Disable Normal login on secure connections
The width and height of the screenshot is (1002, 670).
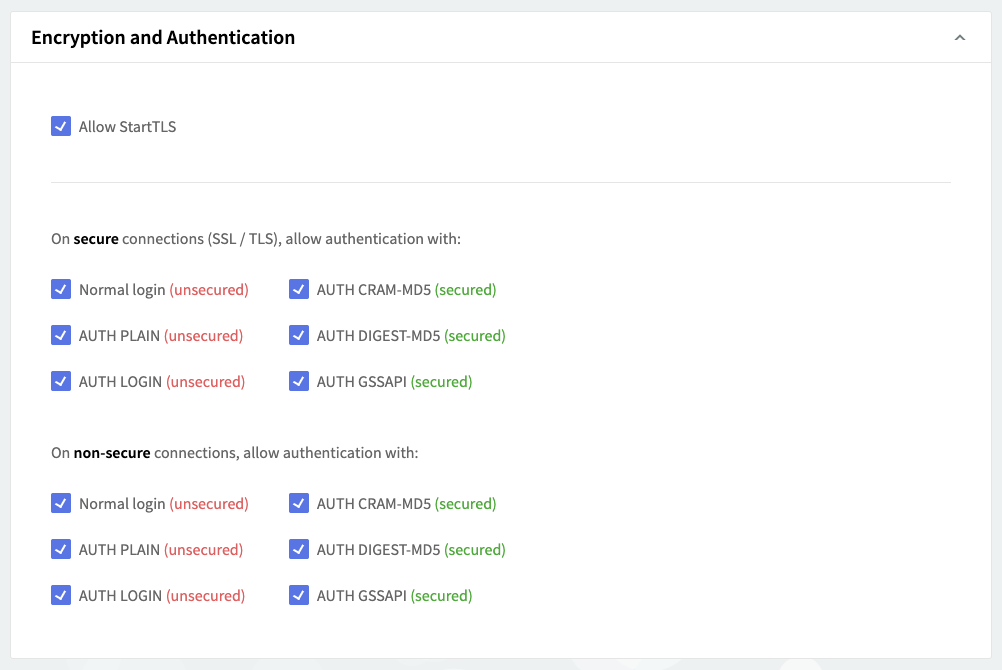pyautogui.click(x=61, y=289)
